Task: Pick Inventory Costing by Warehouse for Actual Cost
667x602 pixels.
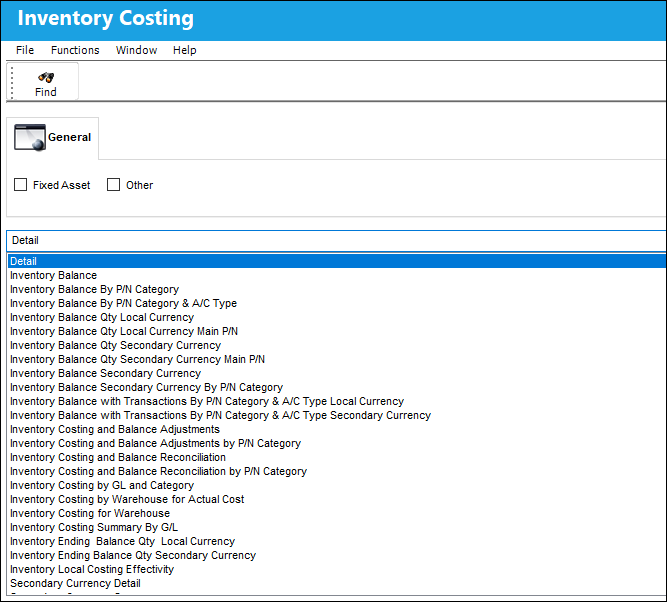Action: 336,499
